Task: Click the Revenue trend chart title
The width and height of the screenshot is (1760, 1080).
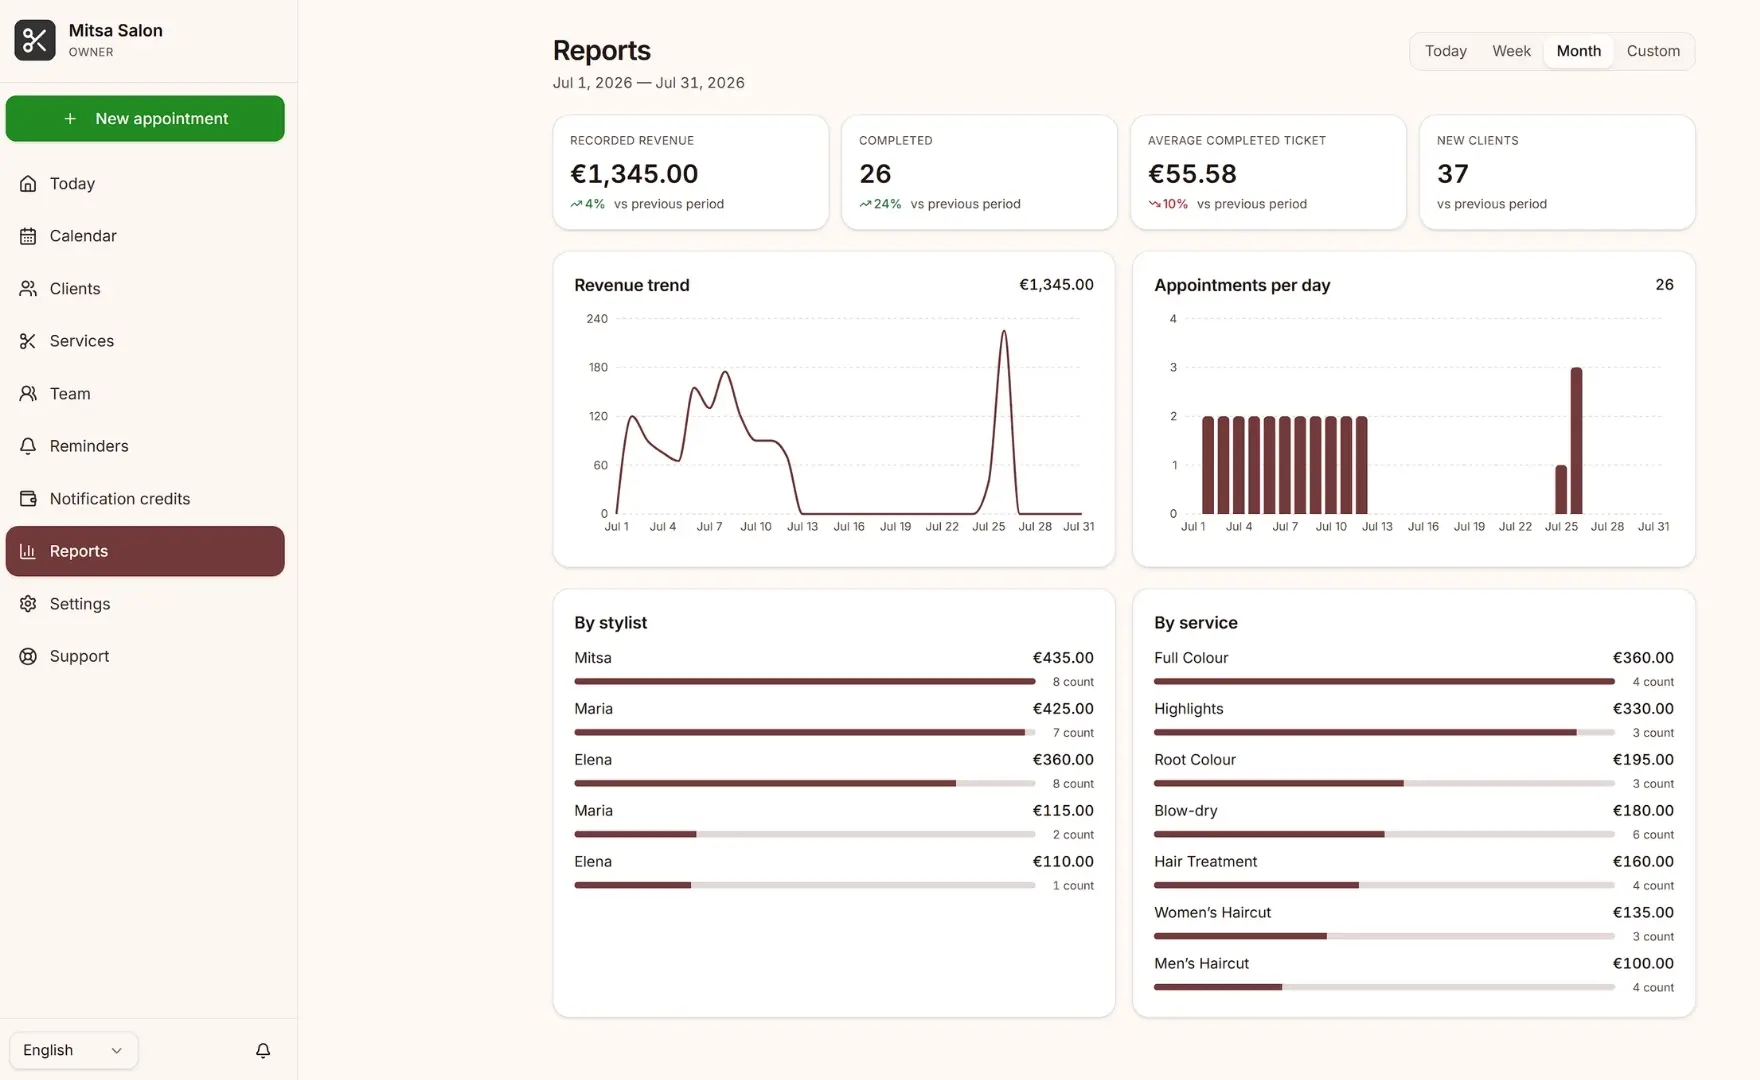Action: [x=632, y=286]
